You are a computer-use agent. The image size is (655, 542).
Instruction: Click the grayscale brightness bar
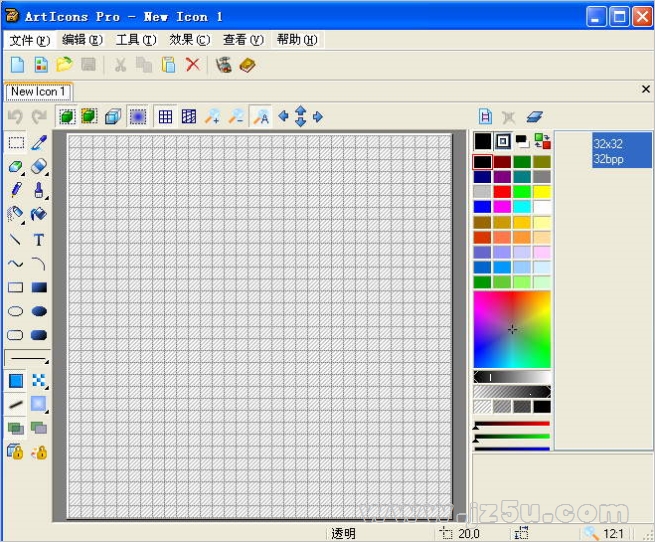click(512, 377)
